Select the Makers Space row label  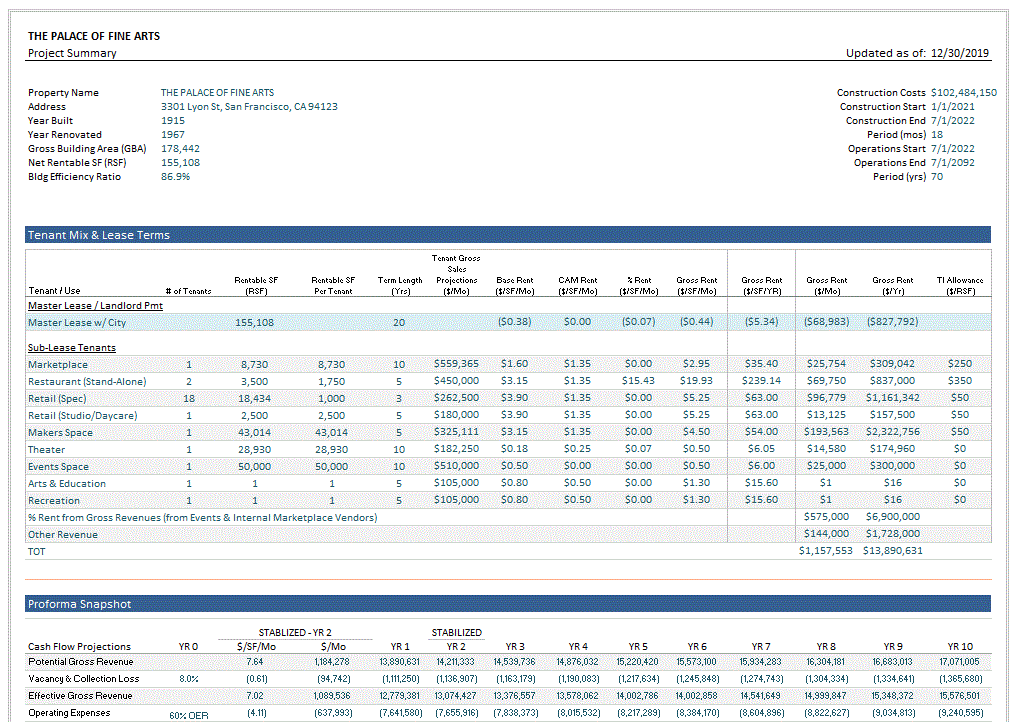[60, 433]
